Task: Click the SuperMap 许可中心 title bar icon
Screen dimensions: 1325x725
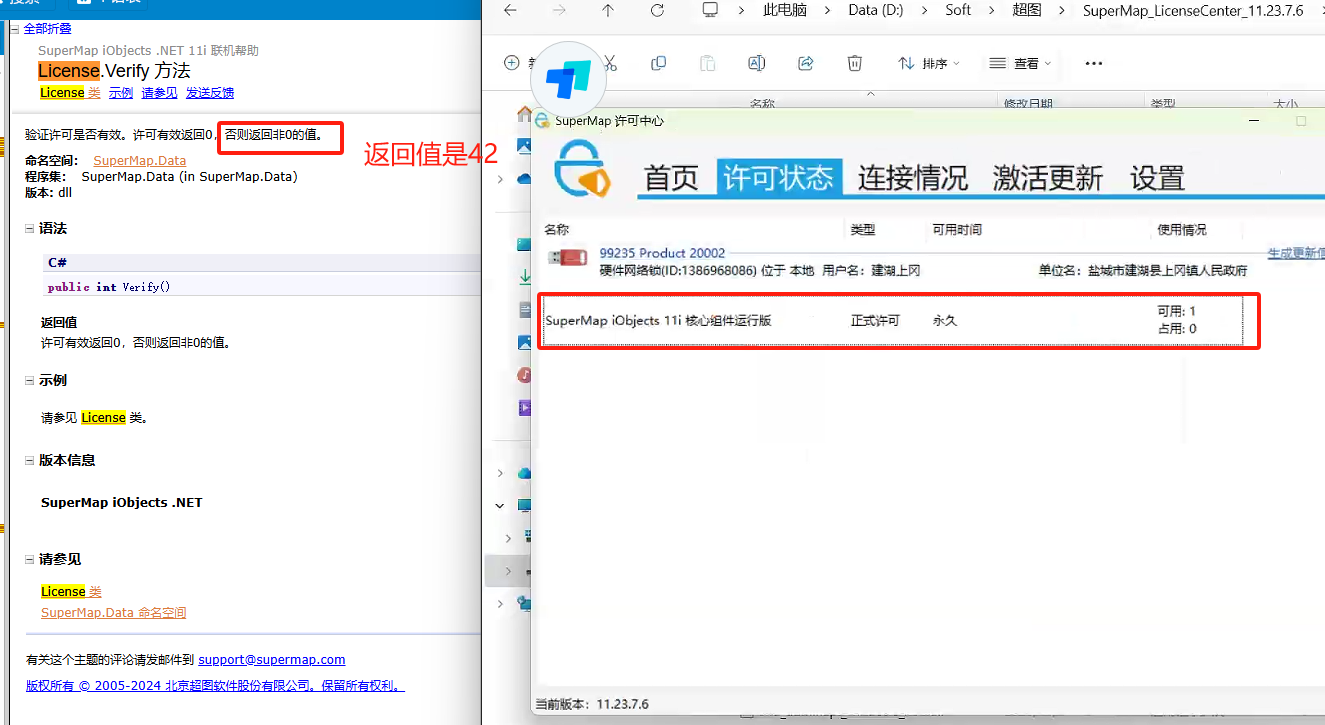Action: point(543,120)
